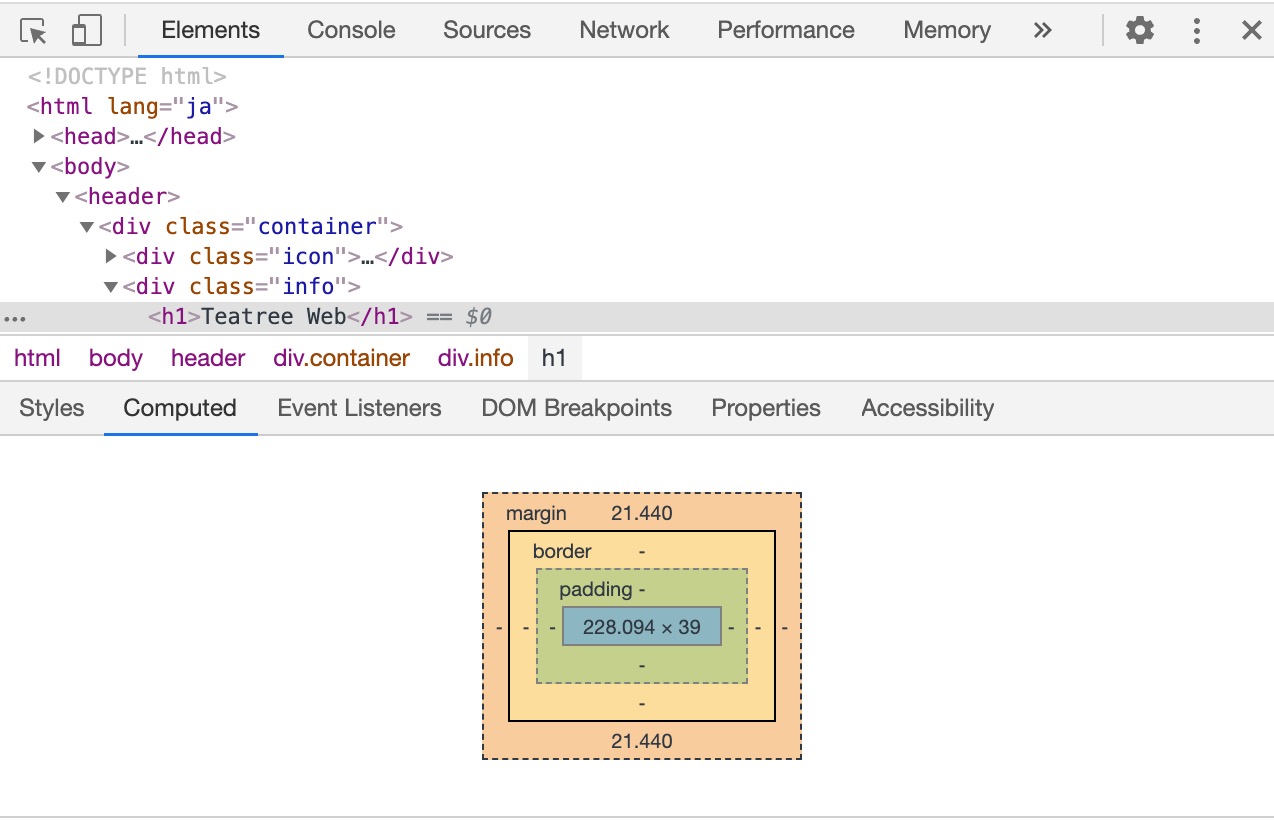Switch to the Console tab
The image size is (1274, 822).
[351, 31]
